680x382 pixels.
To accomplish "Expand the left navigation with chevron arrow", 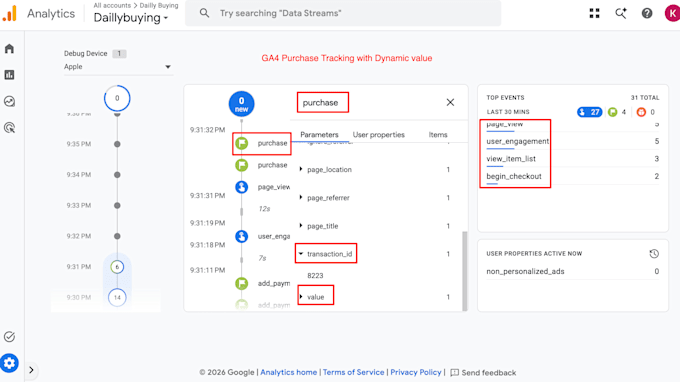I will pyautogui.click(x=31, y=370).
